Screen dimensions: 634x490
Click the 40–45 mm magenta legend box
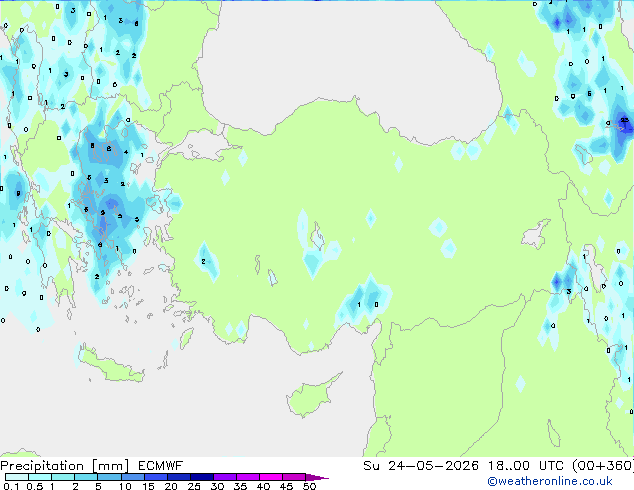pos(271,477)
